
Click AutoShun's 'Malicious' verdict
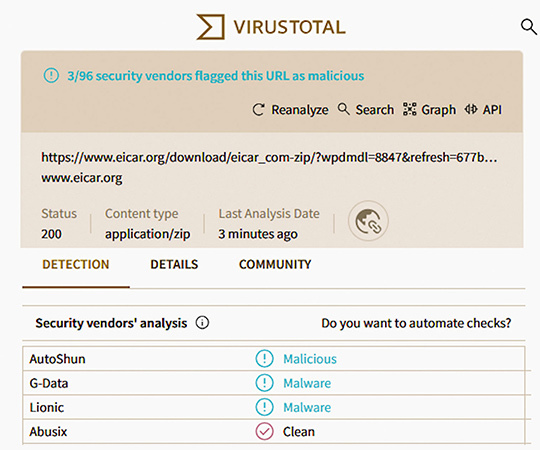pyautogui.click(x=310, y=359)
